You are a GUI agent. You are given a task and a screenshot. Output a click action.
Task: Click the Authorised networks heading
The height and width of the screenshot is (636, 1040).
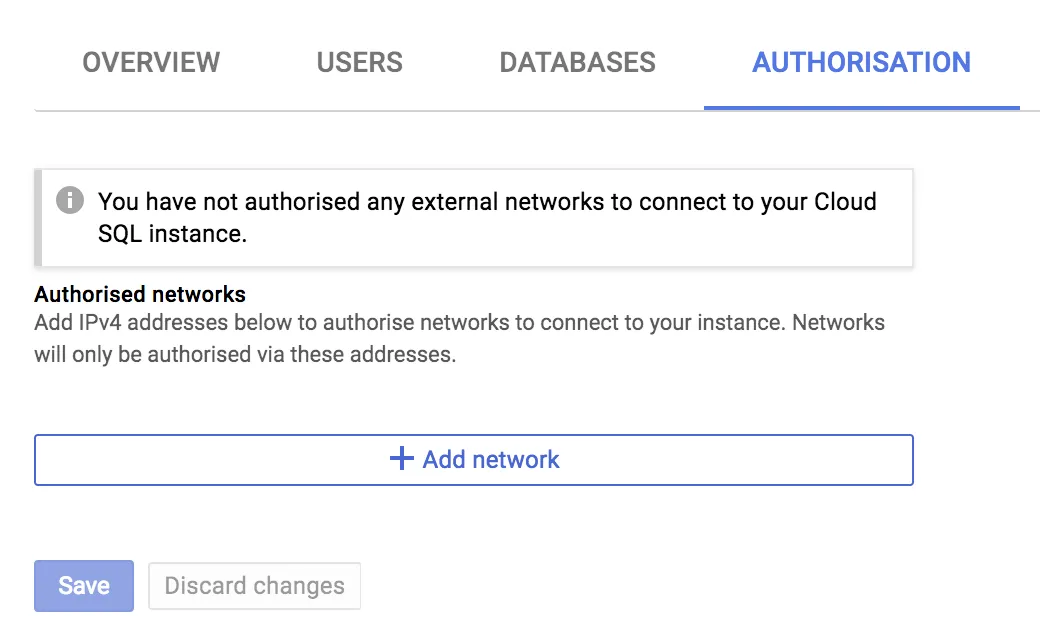[x=140, y=295]
